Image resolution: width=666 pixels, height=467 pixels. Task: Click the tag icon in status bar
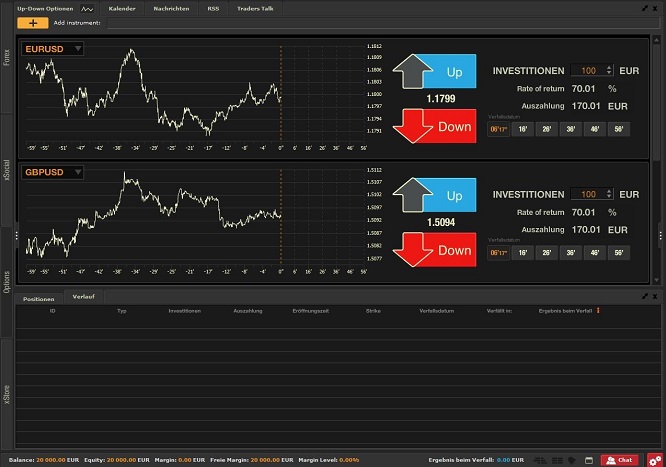572,460
